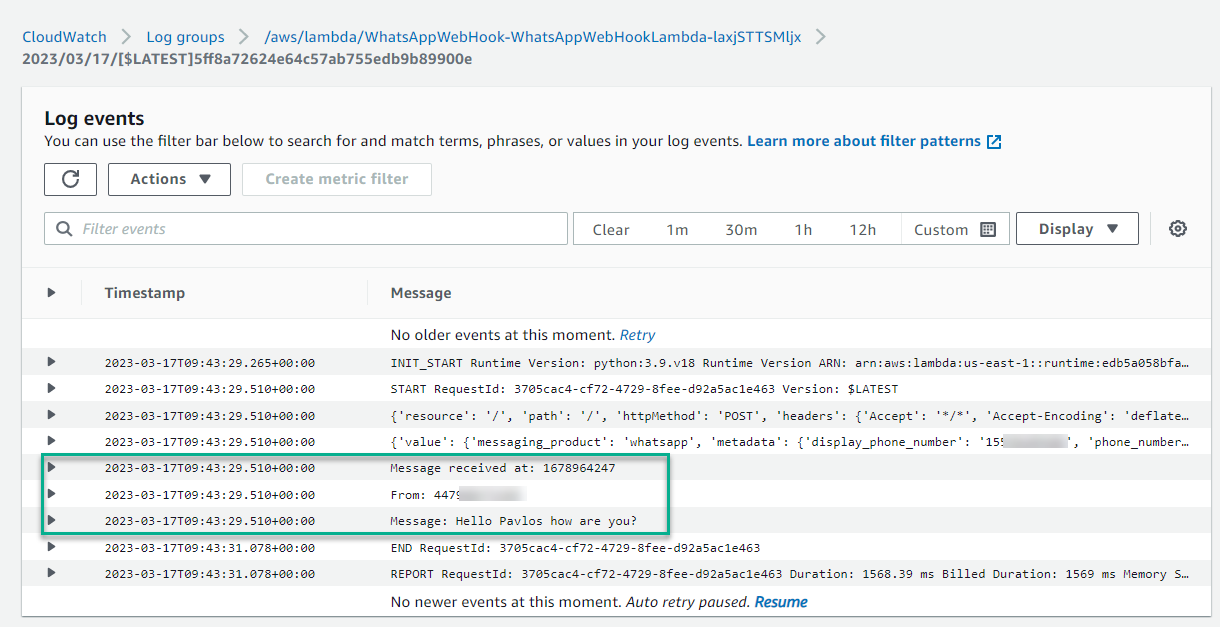Select the 1m time range
The height and width of the screenshot is (627, 1220).
coord(677,229)
